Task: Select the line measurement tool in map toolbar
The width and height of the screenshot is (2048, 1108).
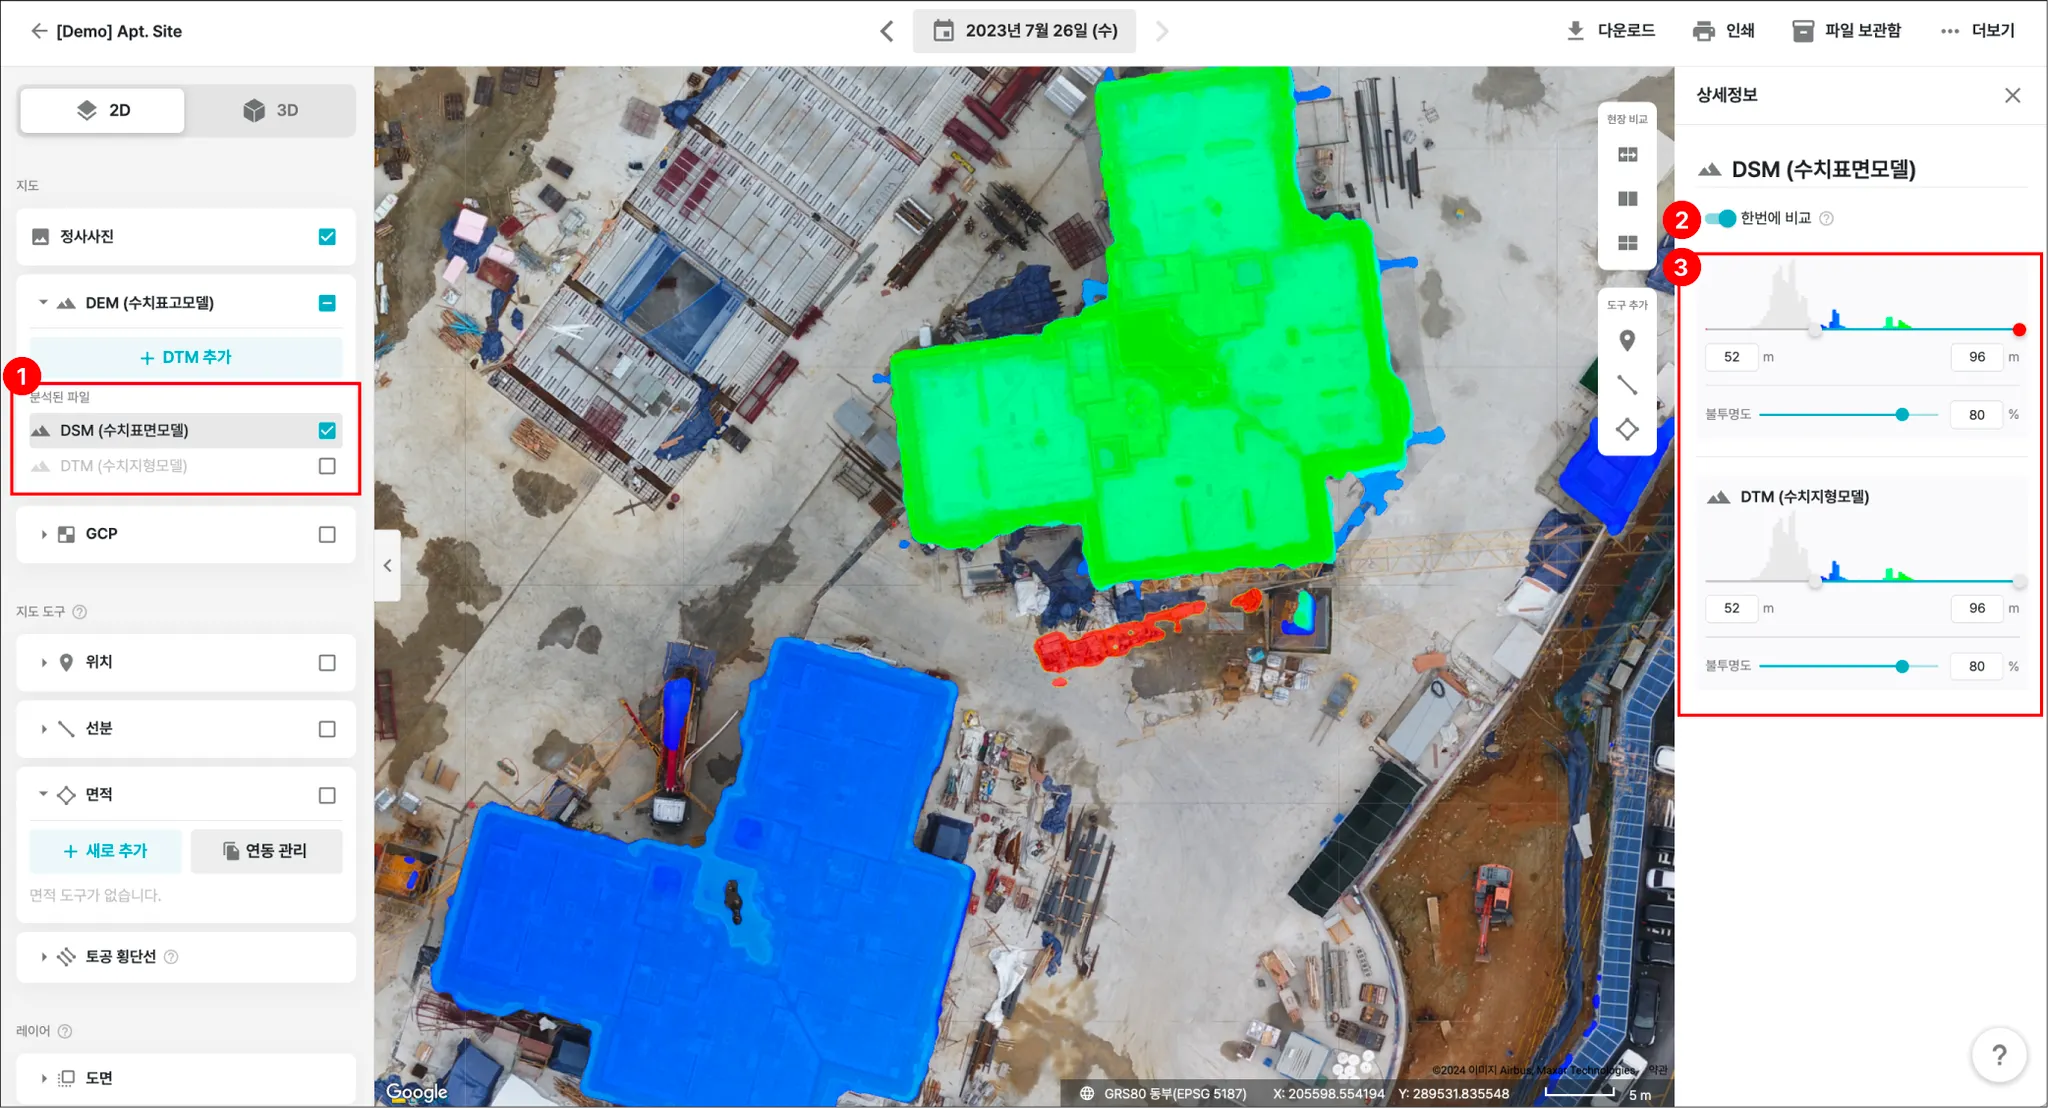Action: pyautogui.click(x=1627, y=385)
